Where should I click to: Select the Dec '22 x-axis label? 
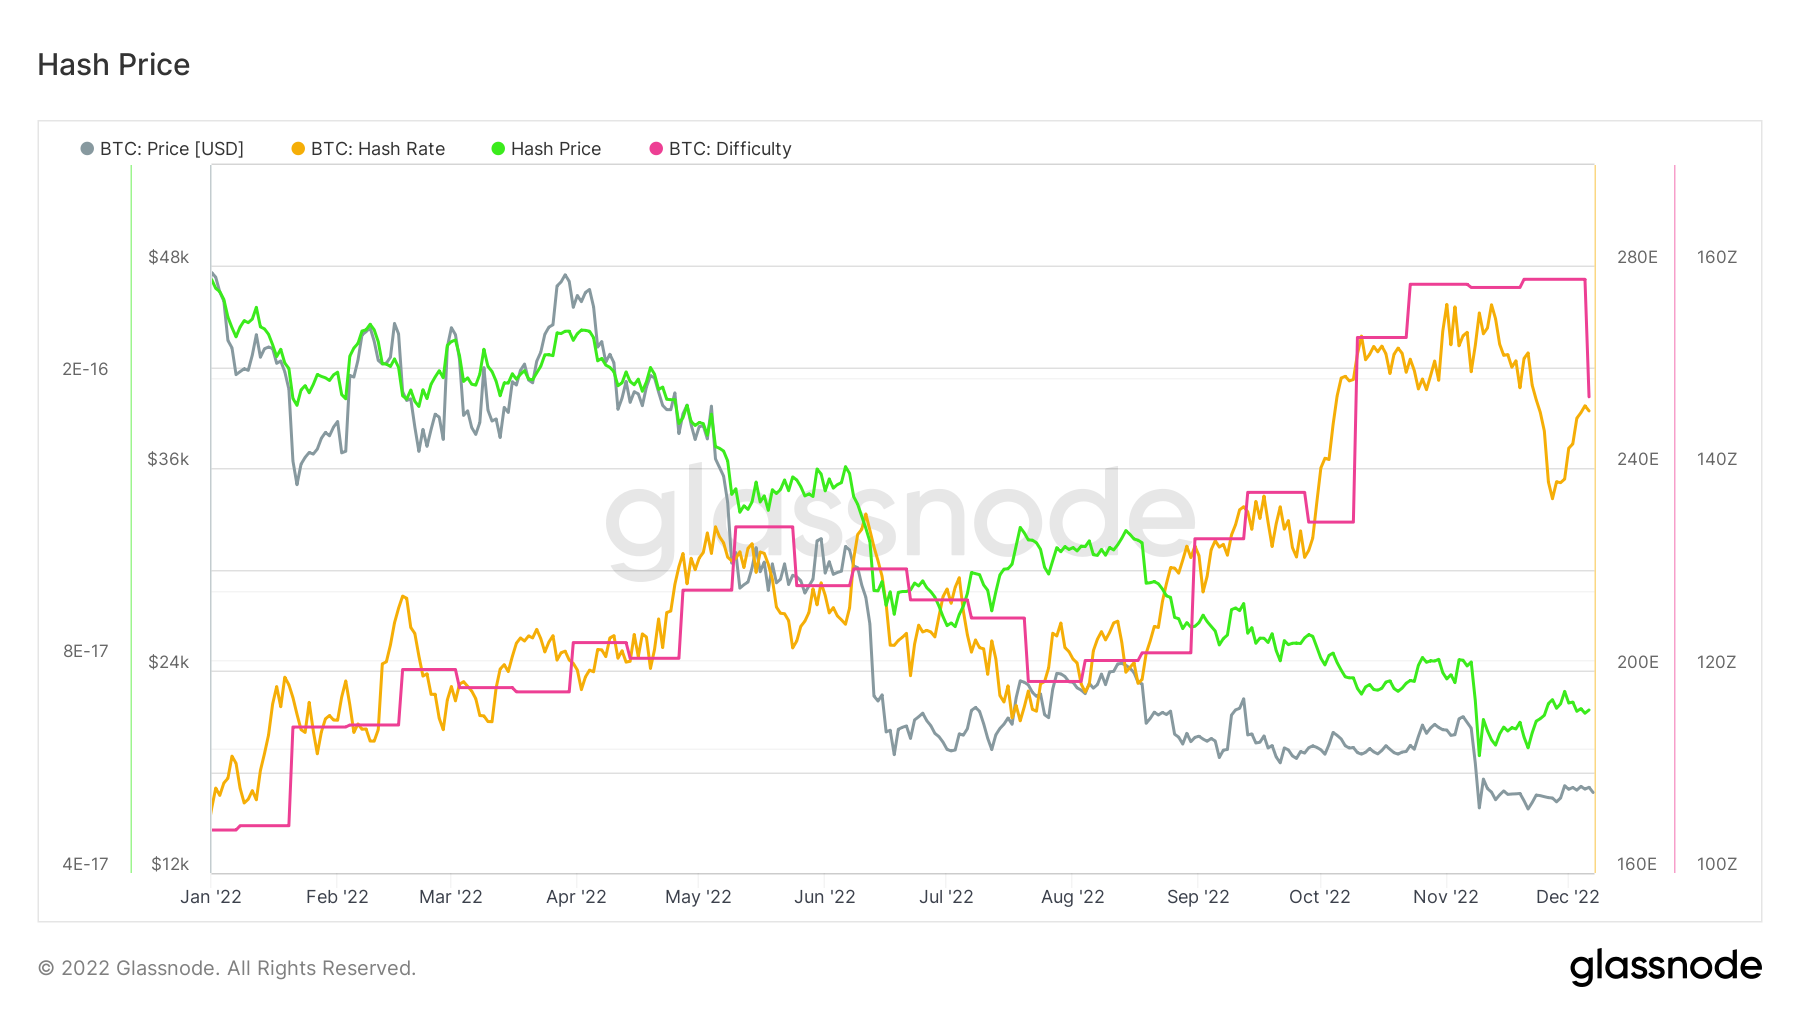(1567, 897)
